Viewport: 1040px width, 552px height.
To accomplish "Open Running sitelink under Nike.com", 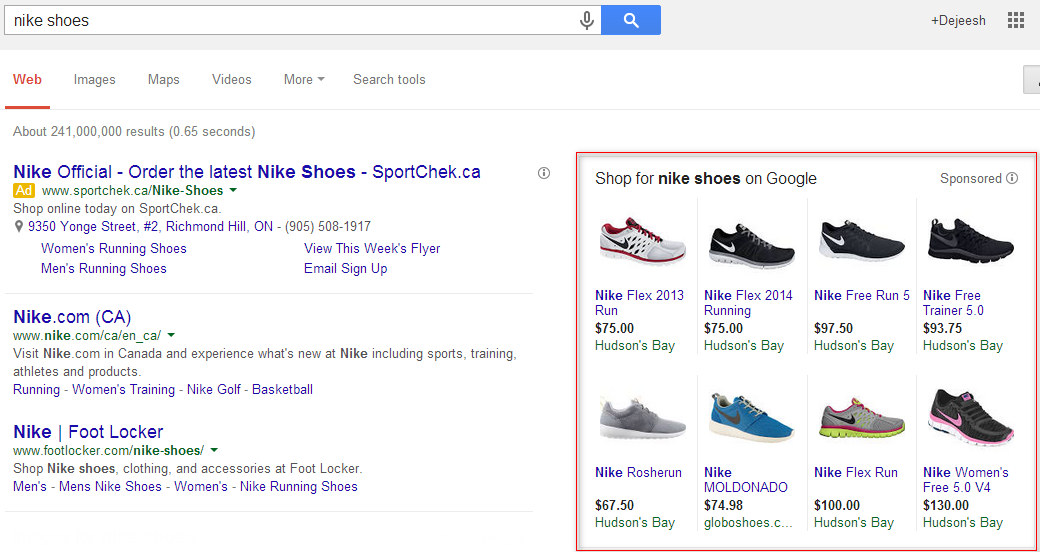I will pos(36,389).
